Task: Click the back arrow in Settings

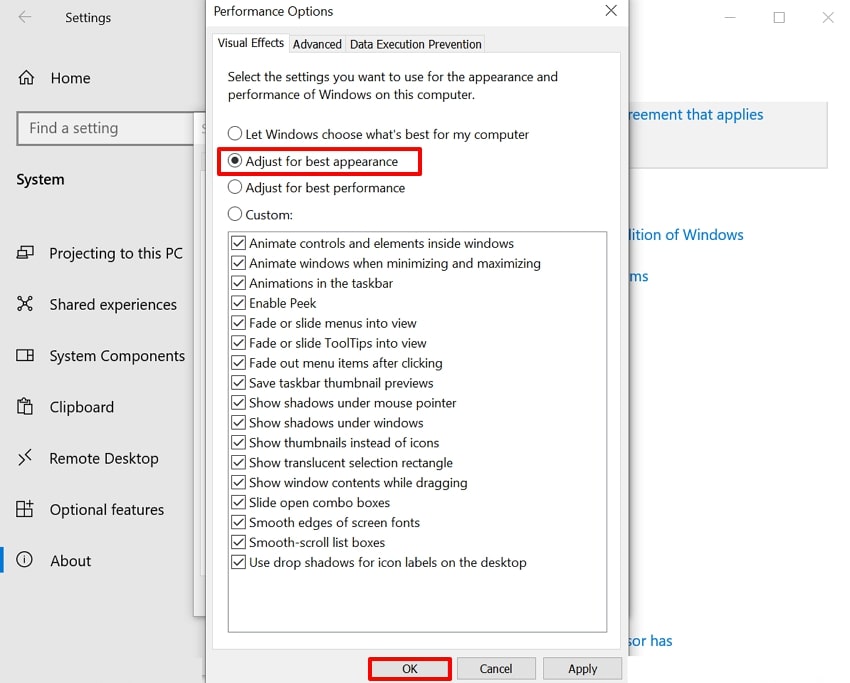Action: point(25,17)
